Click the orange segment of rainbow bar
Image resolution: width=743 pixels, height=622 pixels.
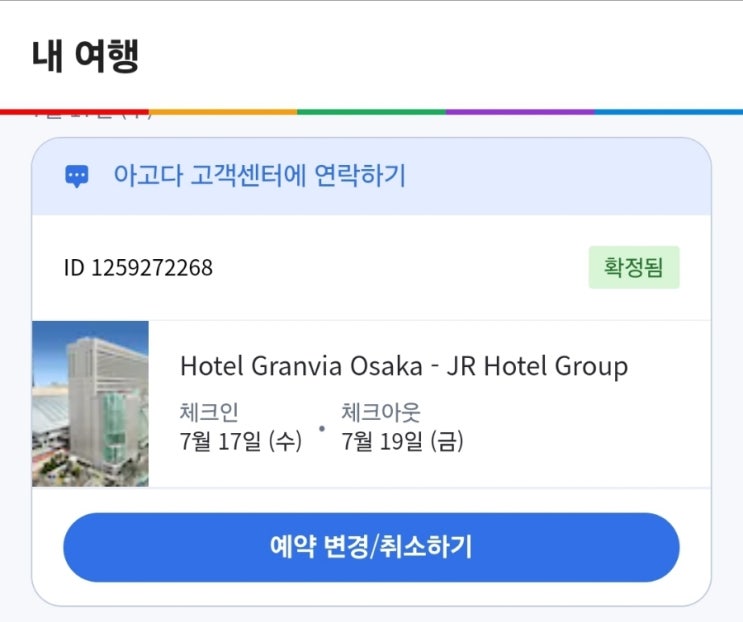(223, 112)
